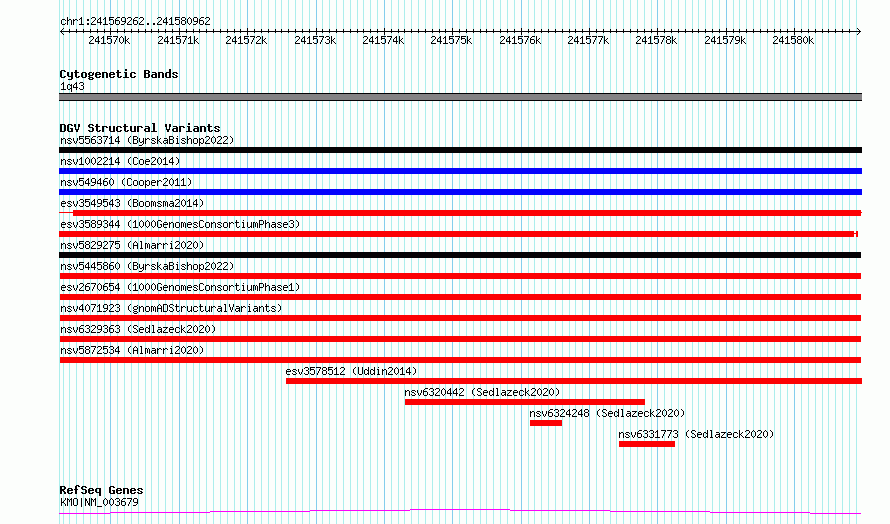Click the red bar under nsv5445860
This screenshot has width=890, height=524.
pyautogui.click(x=460, y=276)
